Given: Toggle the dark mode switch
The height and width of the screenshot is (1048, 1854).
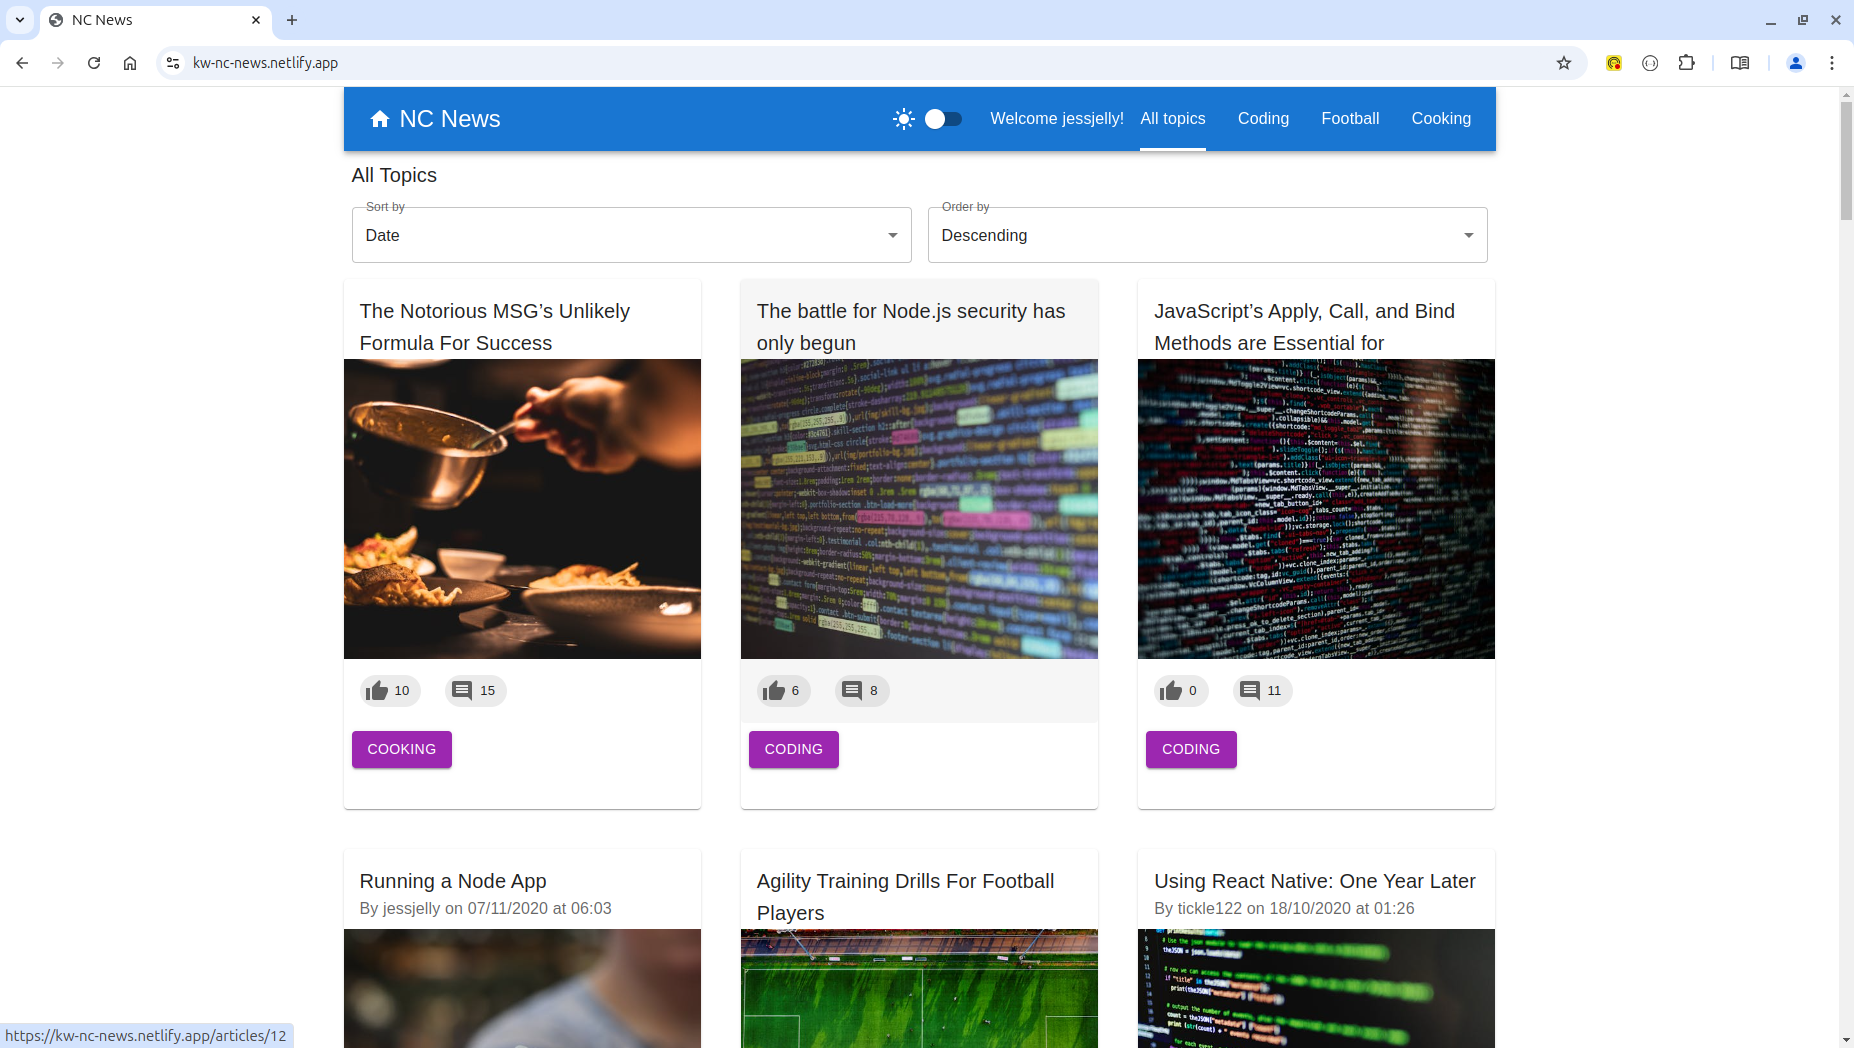Looking at the screenshot, I should (943, 119).
